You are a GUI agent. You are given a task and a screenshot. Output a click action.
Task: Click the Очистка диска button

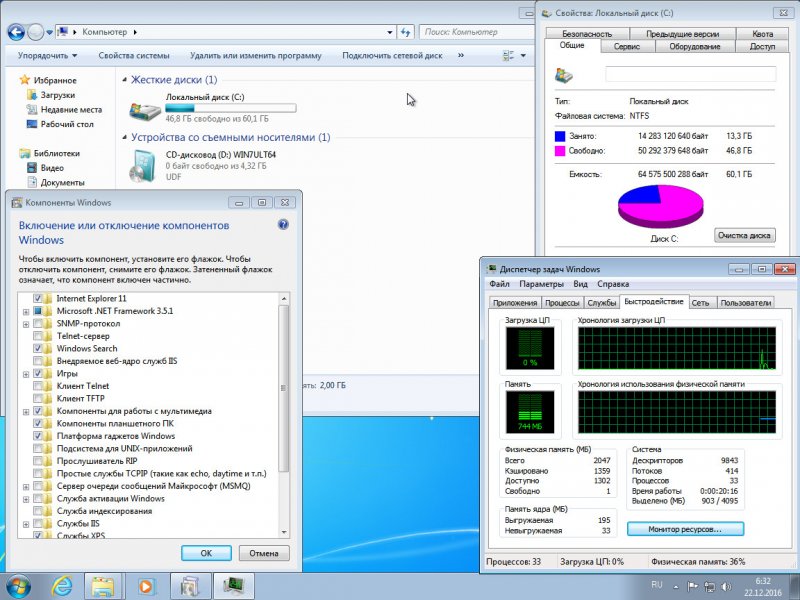click(744, 235)
